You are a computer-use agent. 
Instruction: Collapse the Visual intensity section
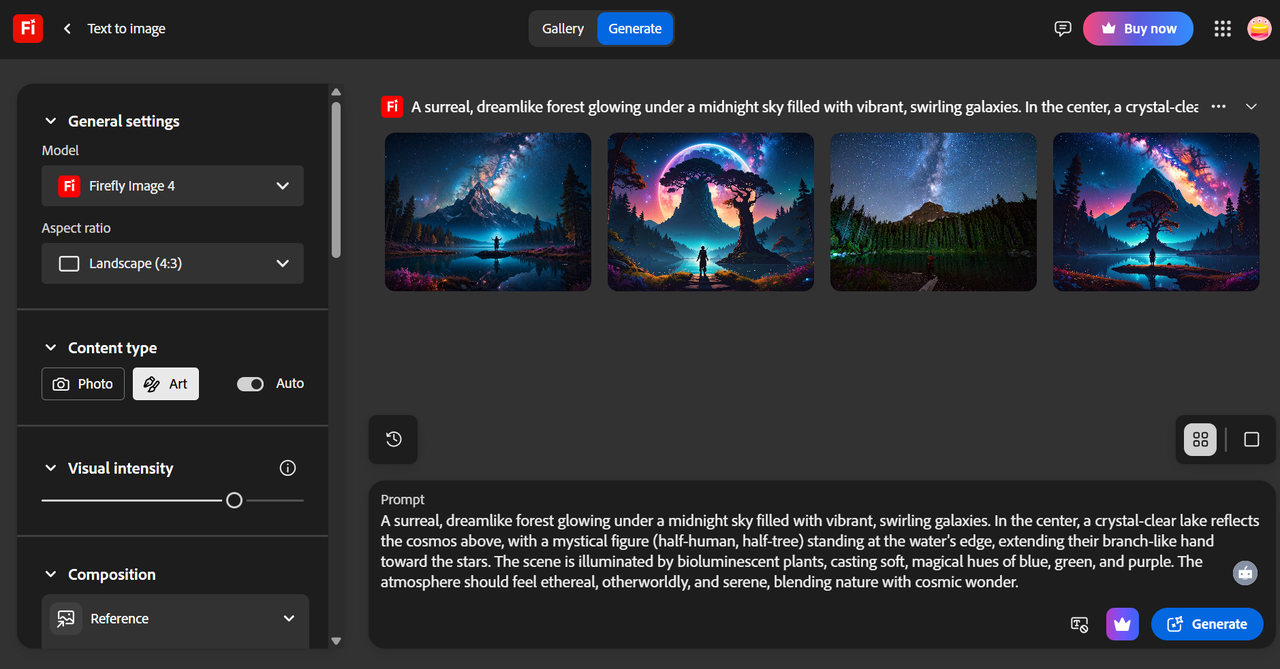pos(50,468)
